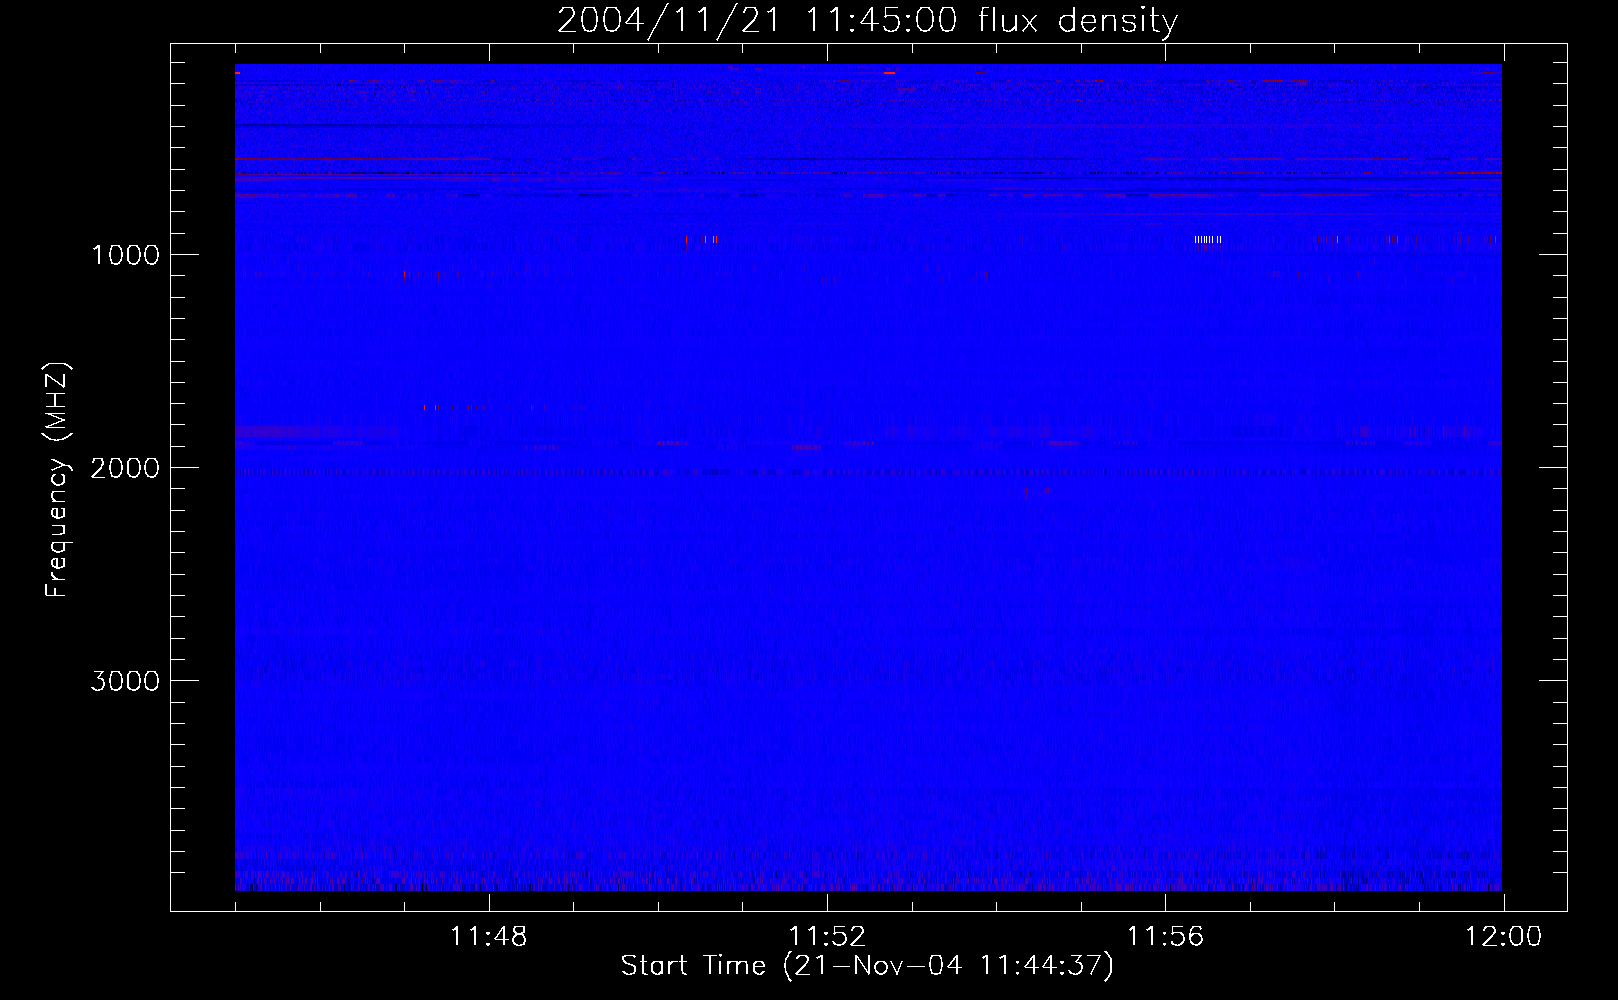Click the 11:56 time tick label
This screenshot has width=1618, height=1000.
pyautogui.click(x=1165, y=937)
